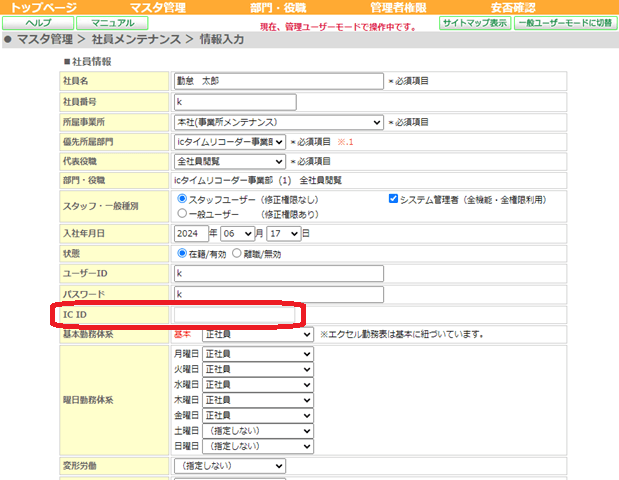
Task: Go to the 安否確認 menu
Action: [513, 8]
